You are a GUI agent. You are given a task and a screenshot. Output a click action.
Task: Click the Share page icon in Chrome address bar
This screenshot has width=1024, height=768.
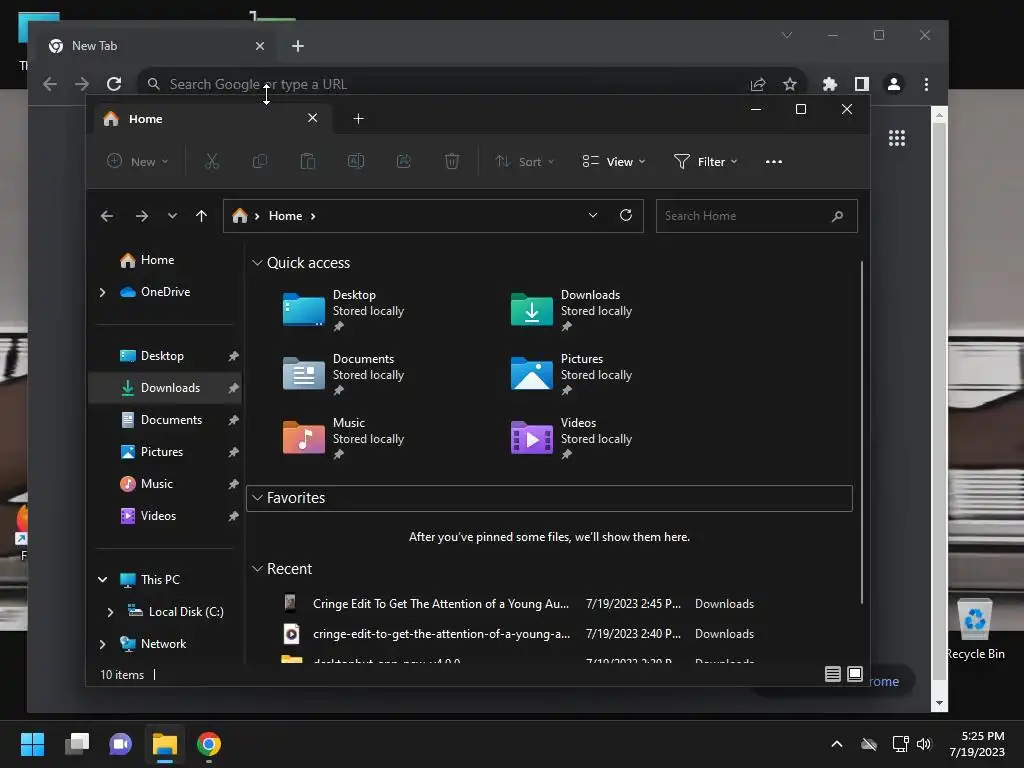click(x=758, y=84)
